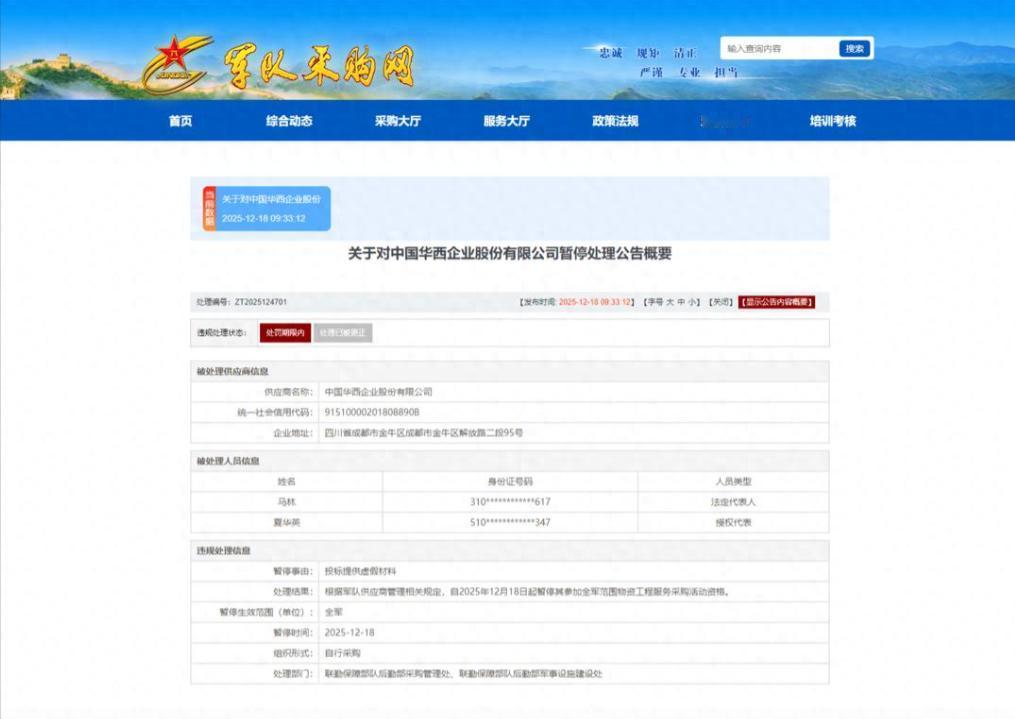Set font size to 中
The image size is (1015, 719).
(x=681, y=302)
